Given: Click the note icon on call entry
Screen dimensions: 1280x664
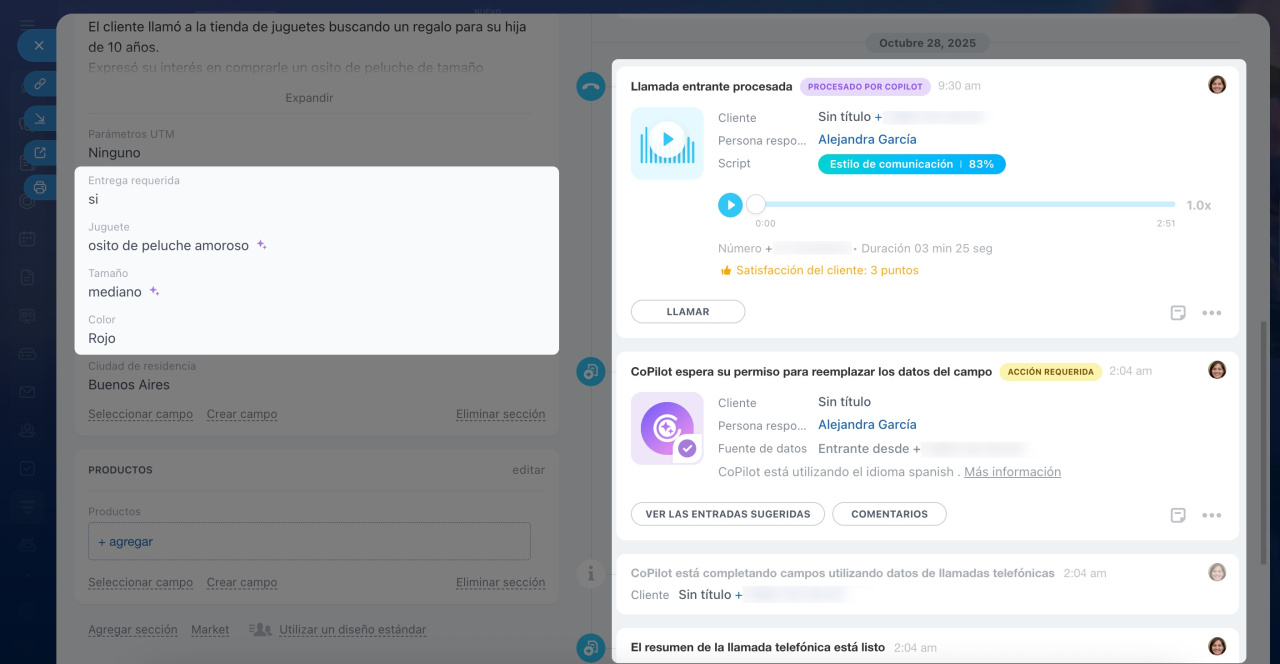Looking at the screenshot, I should pyautogui.click(x=1178, y=313).
